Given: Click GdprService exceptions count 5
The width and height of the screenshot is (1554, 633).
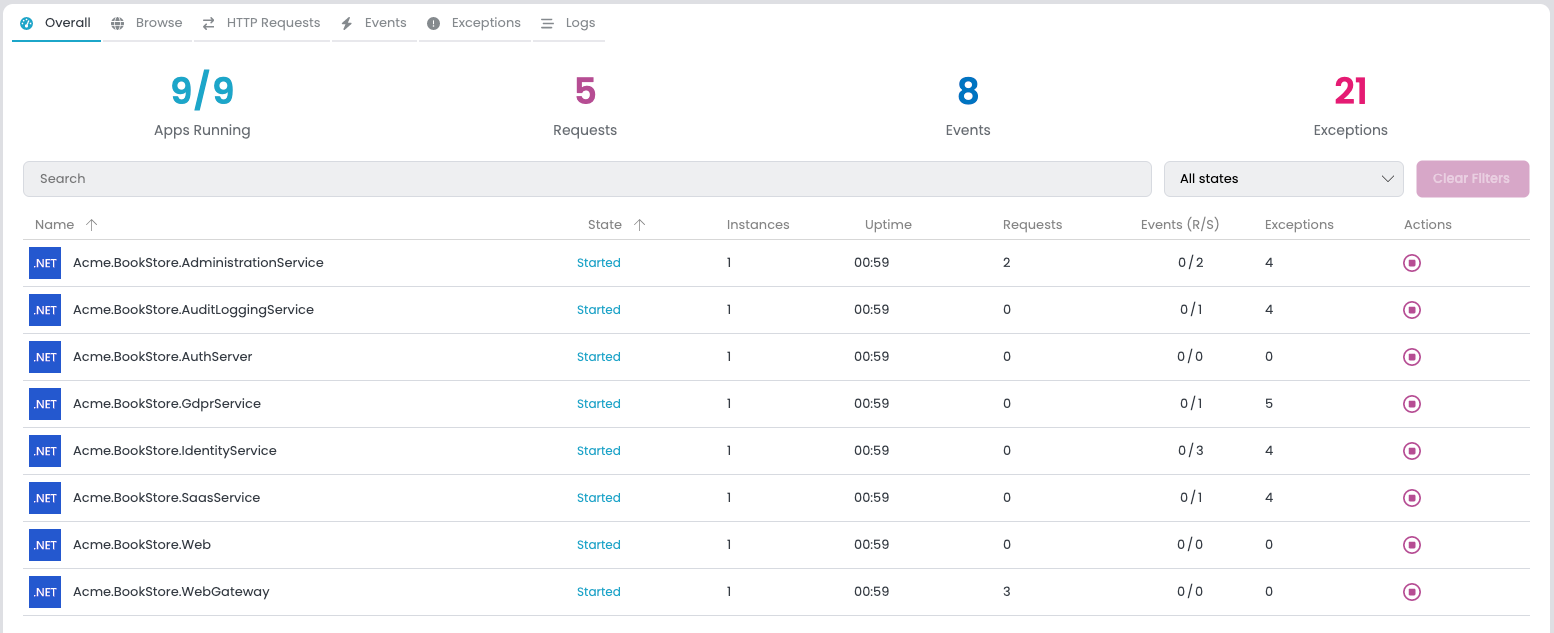Looking at the screenshot, I should click(1269, 404).
